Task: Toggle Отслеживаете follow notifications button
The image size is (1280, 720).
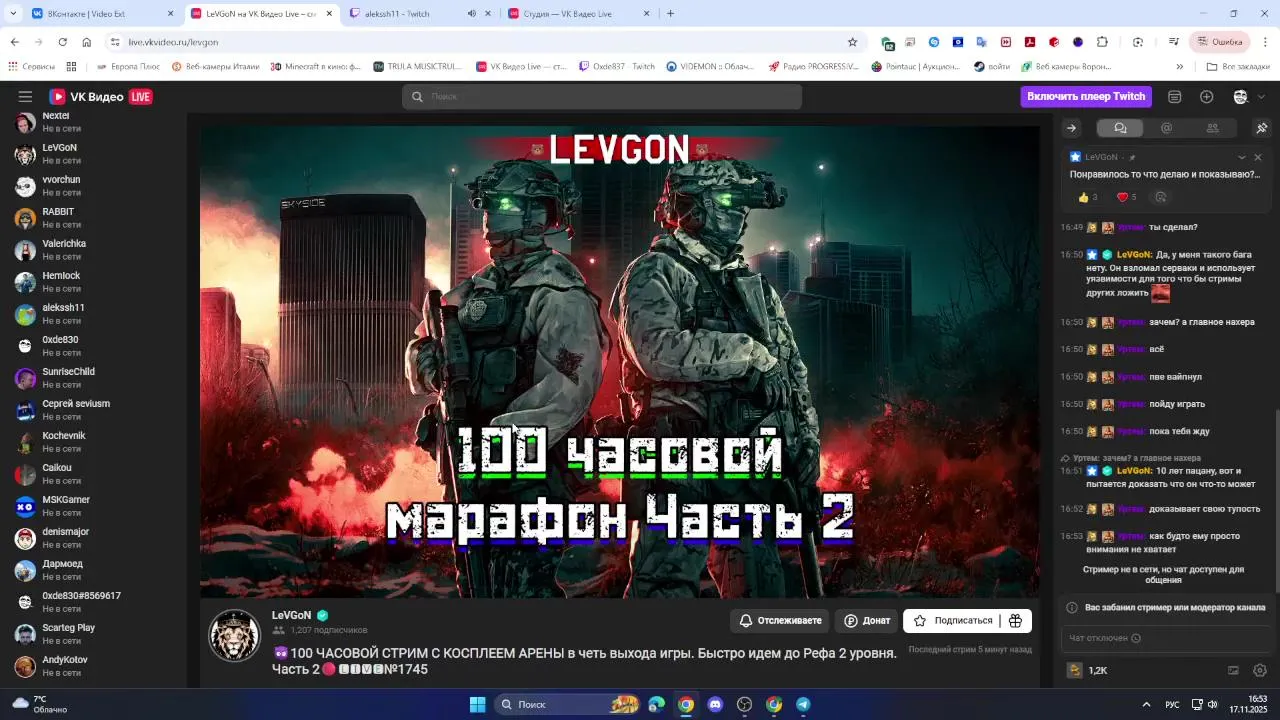Action: tap(780, 621)
